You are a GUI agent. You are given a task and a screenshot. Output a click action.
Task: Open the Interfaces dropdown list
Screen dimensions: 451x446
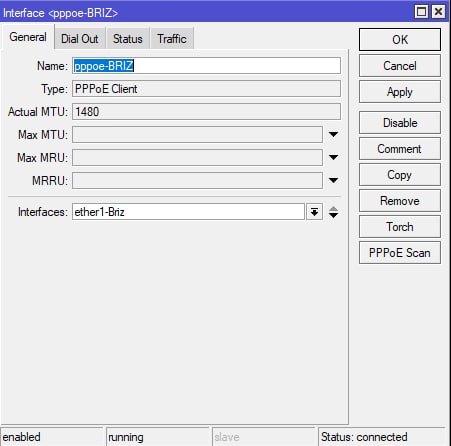pyautogui.click(x=314, y=212)
